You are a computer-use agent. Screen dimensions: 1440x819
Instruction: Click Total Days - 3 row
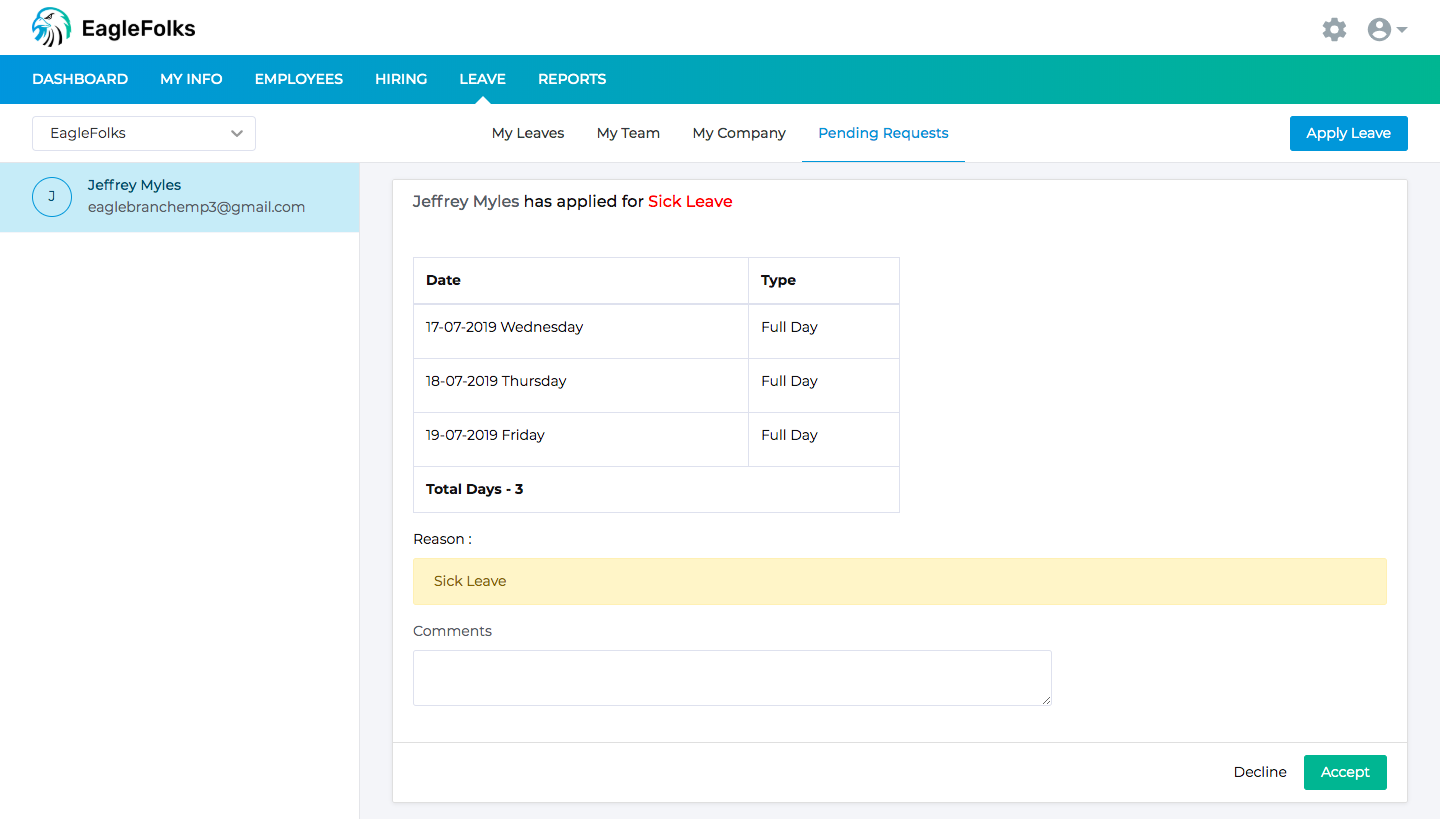click(656, 489)
